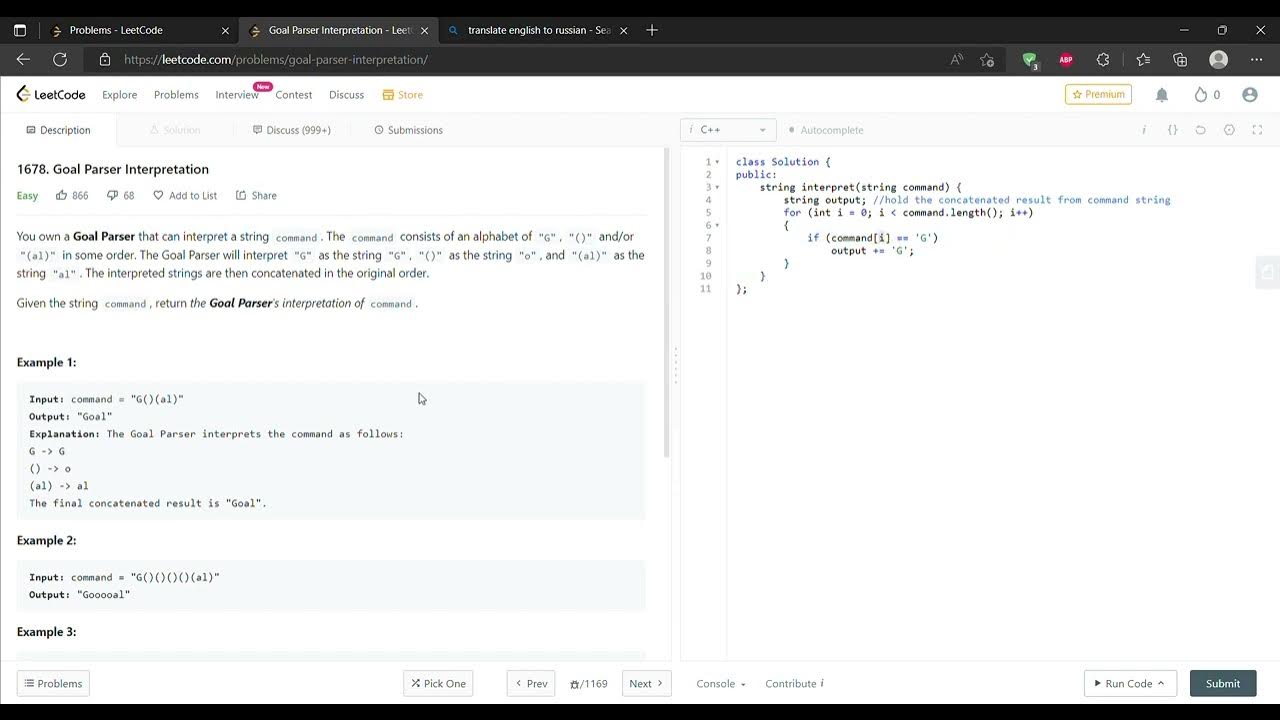Collapse code fold arrow on line 3
The height and width of the screenshot is (720, 1280).
tap(718, 187)
